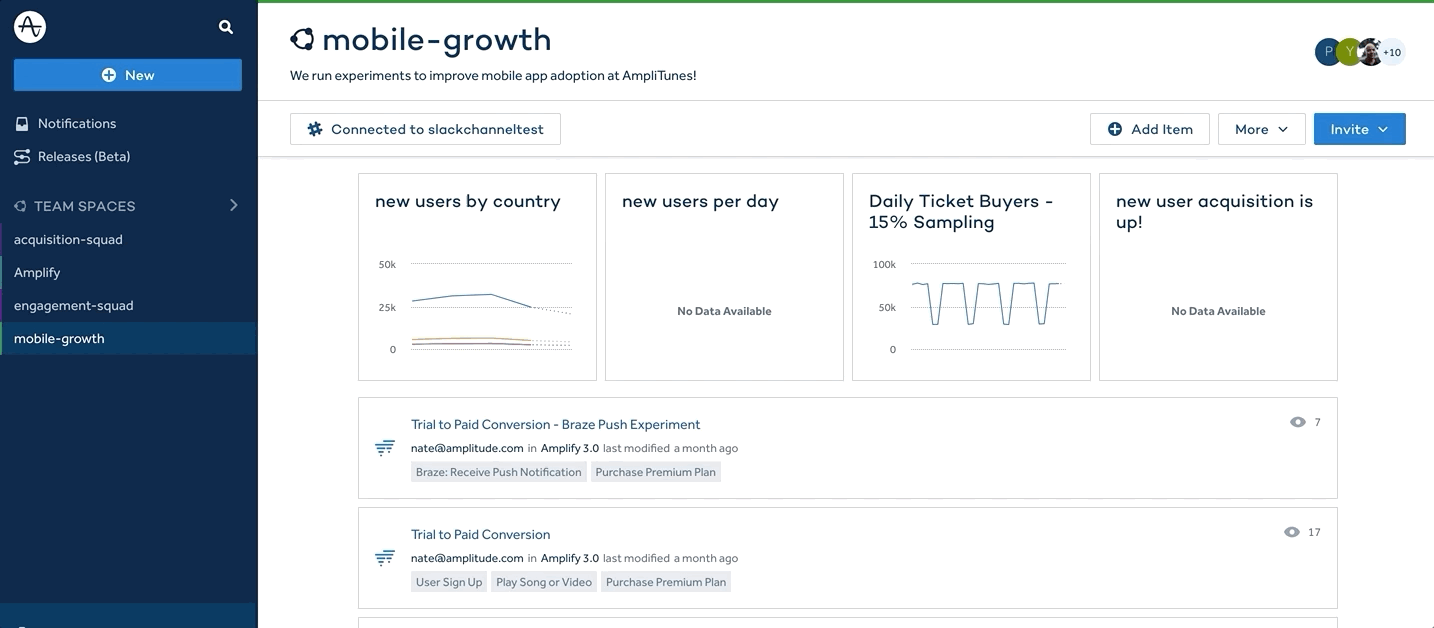
Task: Click the Purchase Premium Plan tag in Braze experiment
Action: pos(655,472)
